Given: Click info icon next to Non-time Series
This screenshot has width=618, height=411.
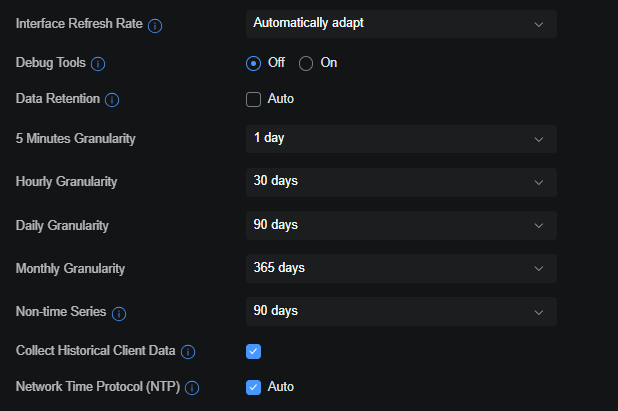Looking at the screenshot, I should [119, 314].
